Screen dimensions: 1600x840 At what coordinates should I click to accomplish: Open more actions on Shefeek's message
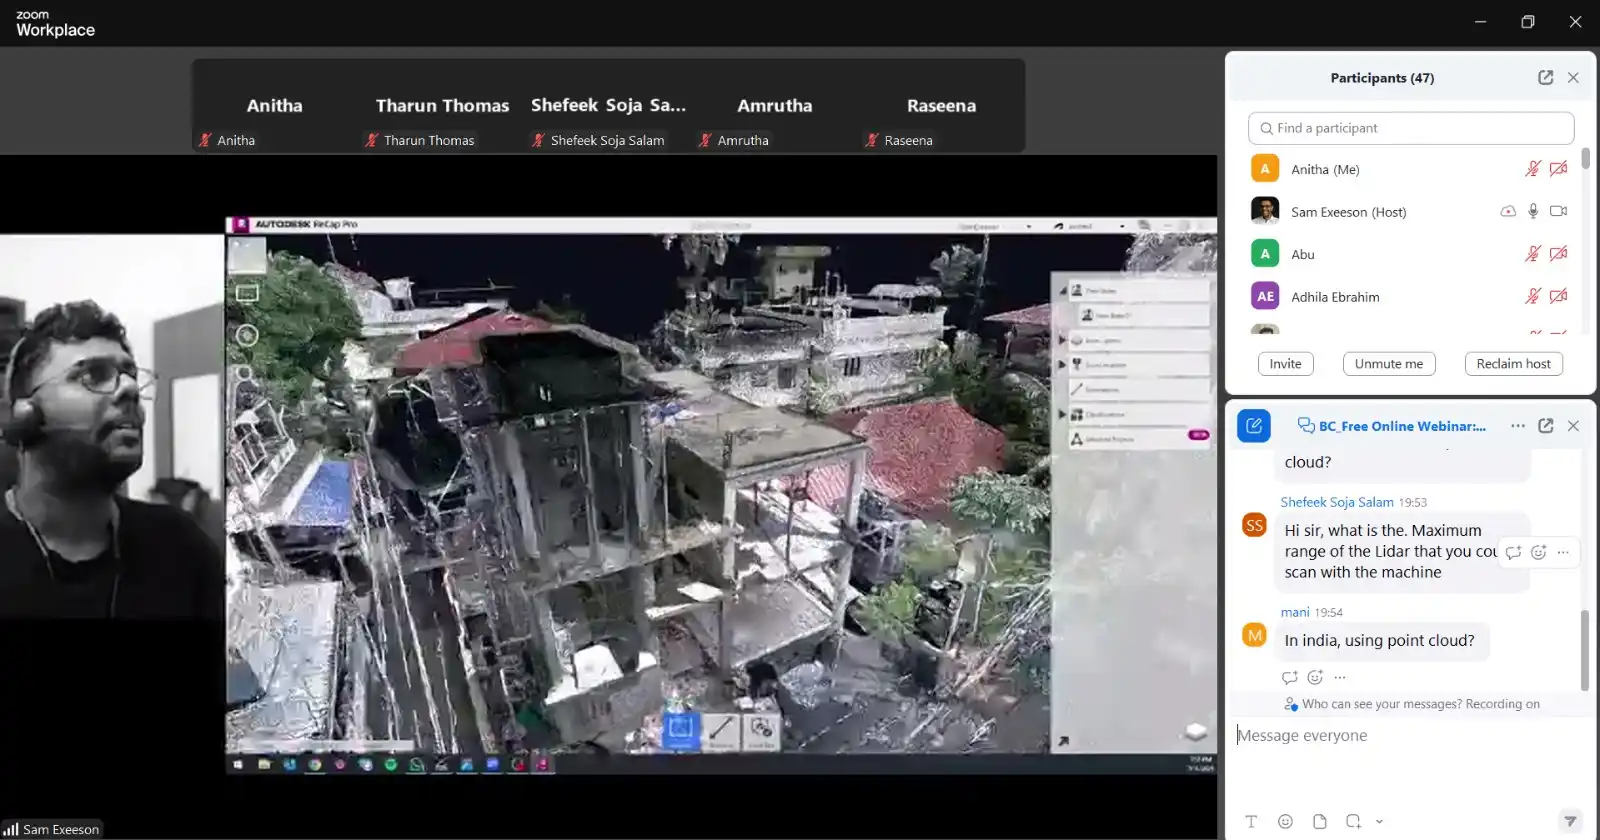1563,552
